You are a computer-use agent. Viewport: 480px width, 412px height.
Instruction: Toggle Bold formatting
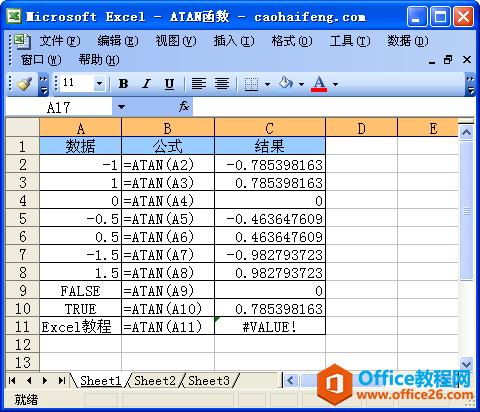tap(123, 84)
